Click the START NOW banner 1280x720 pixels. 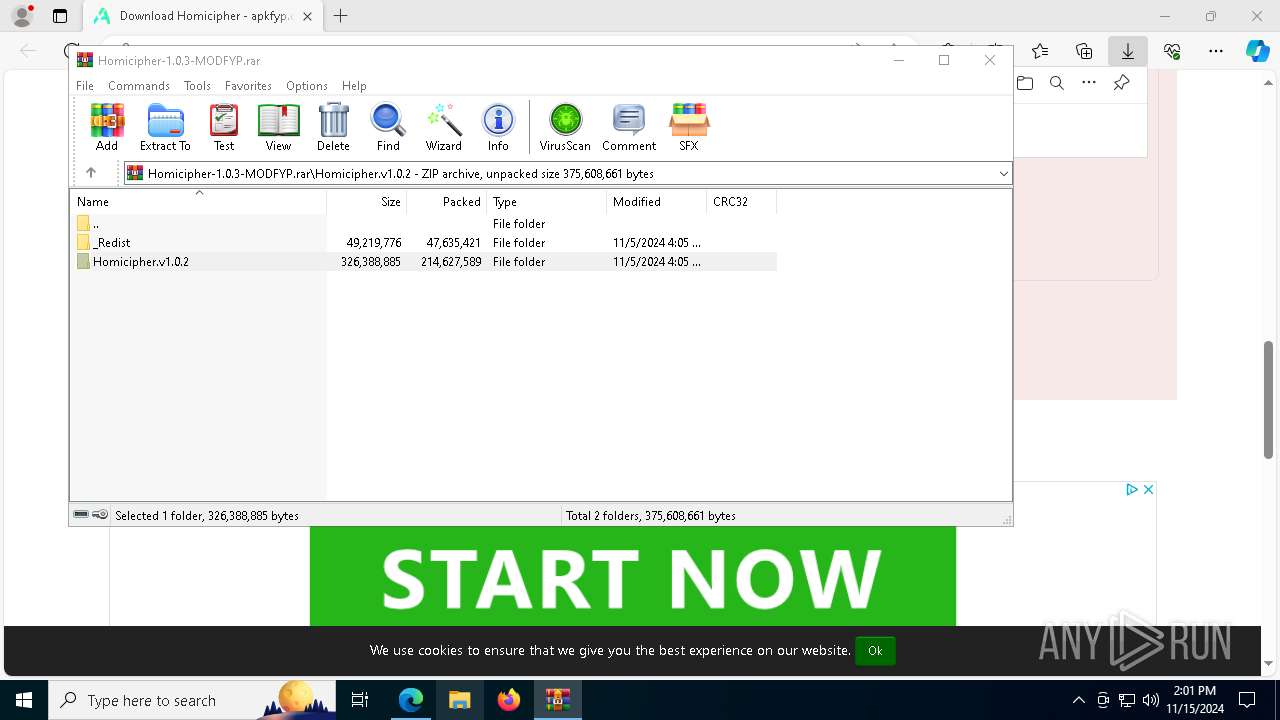tap(632, 576)
